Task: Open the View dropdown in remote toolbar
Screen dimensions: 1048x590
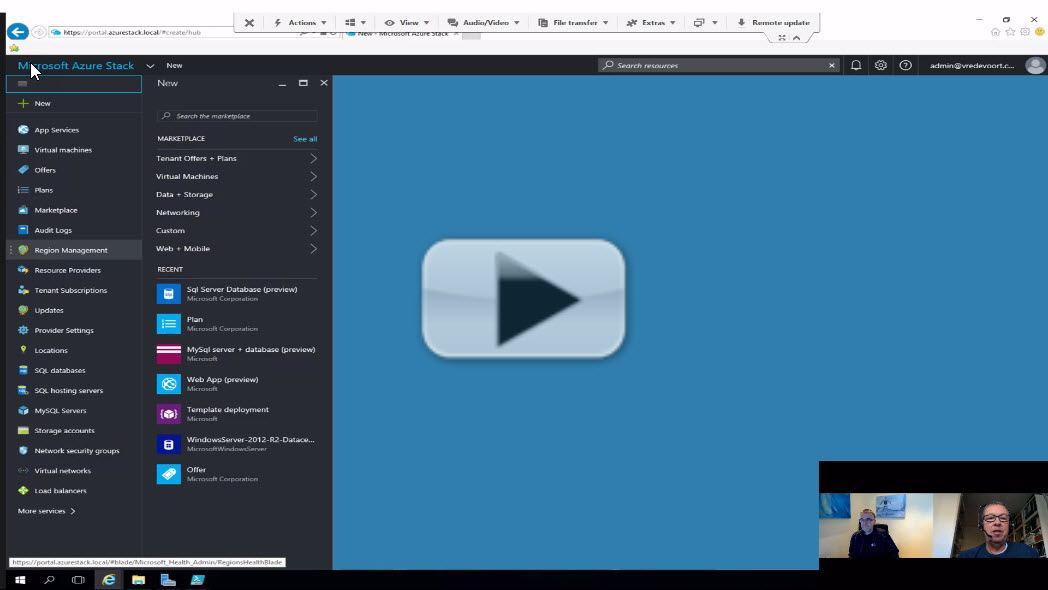Action: (x=407, y=23)
